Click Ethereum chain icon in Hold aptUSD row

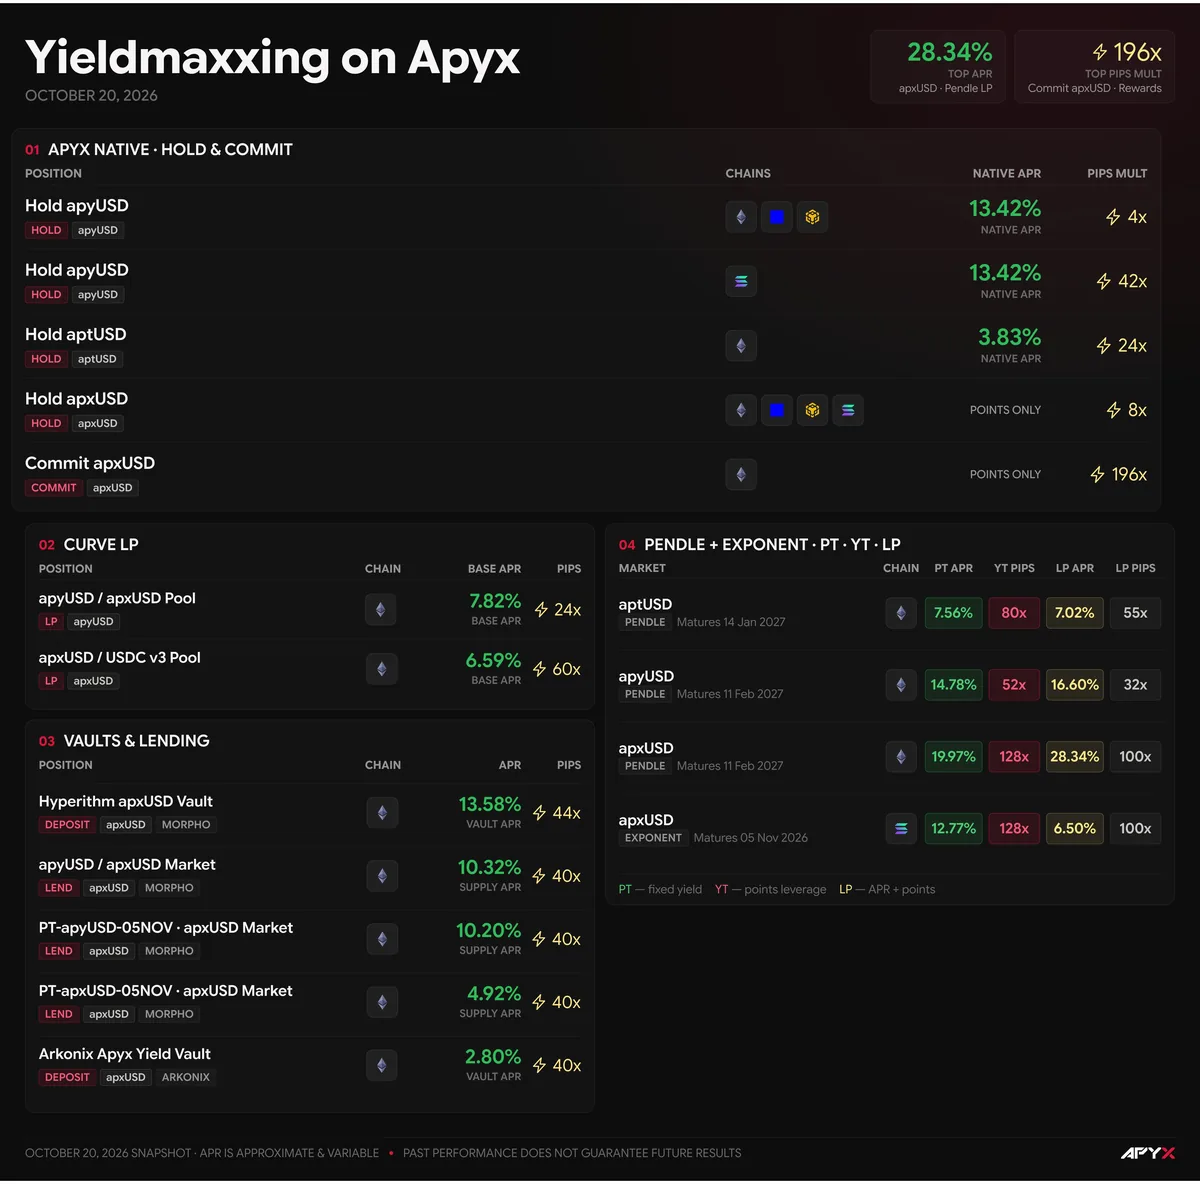tap(741, 346)
